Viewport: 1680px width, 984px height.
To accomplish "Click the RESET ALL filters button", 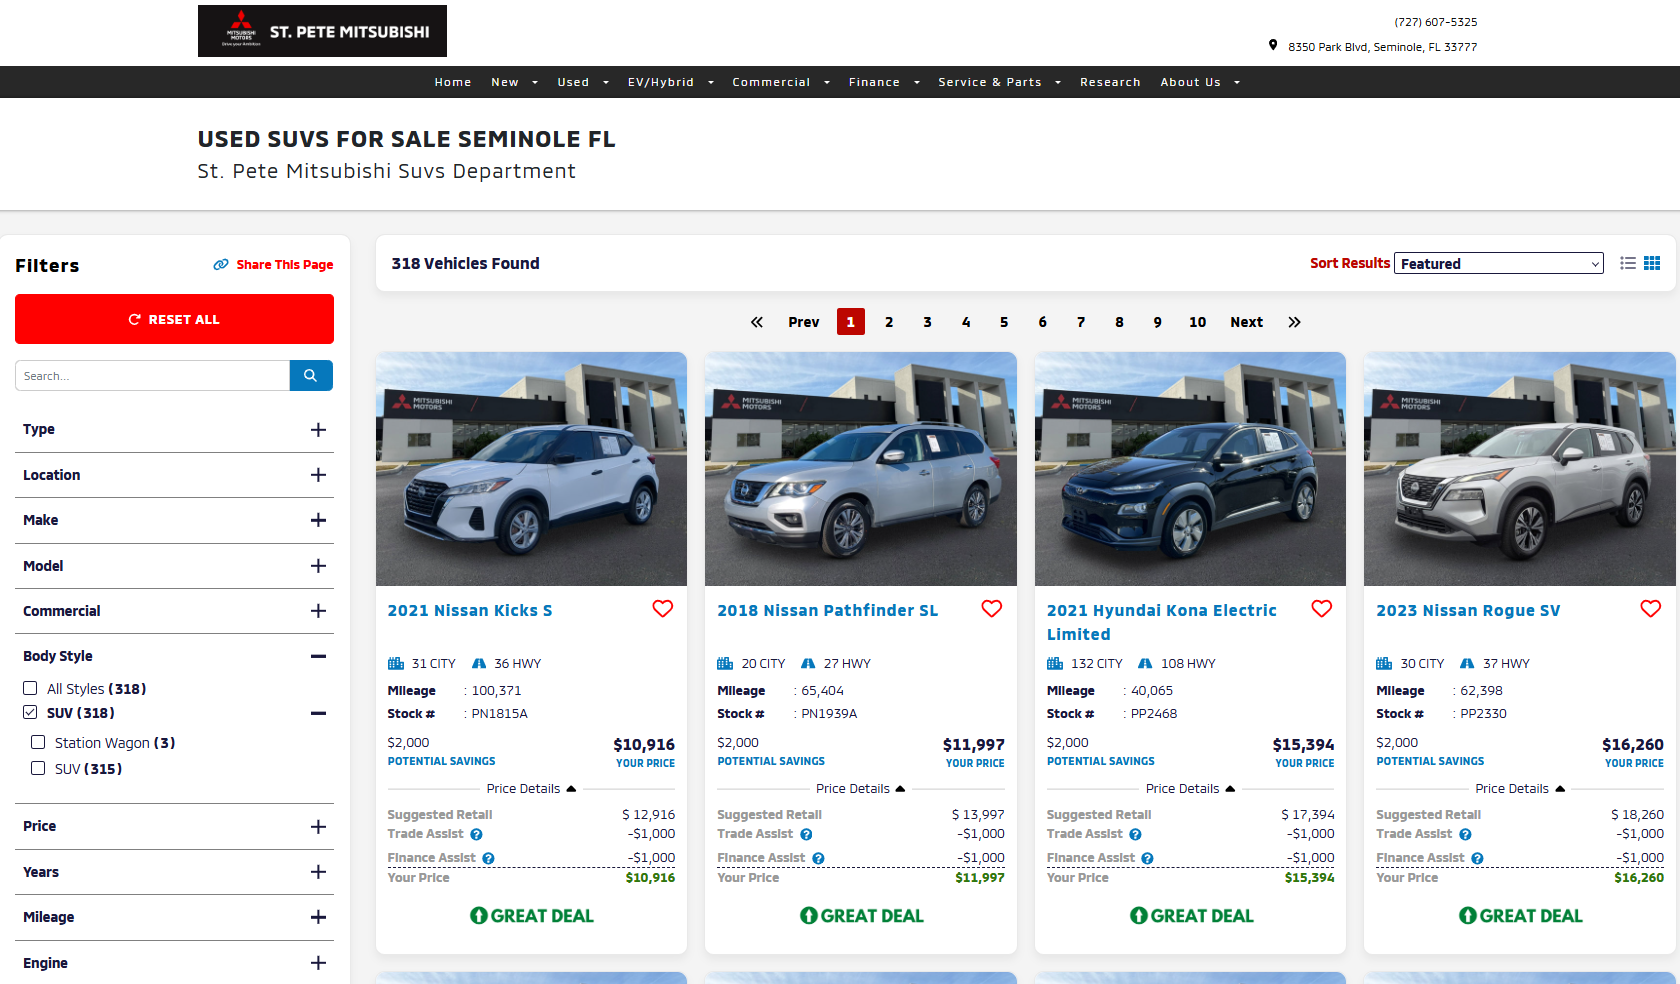I will [x=175, y=319].
